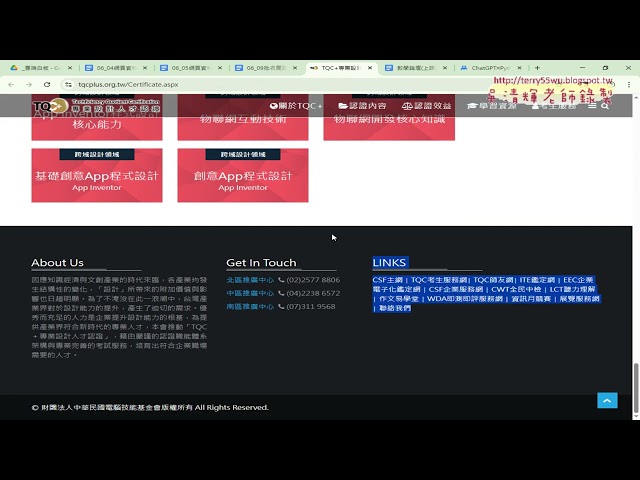640x480 pixels.
Task: Close the 06_05 tab
Action: 220,68
